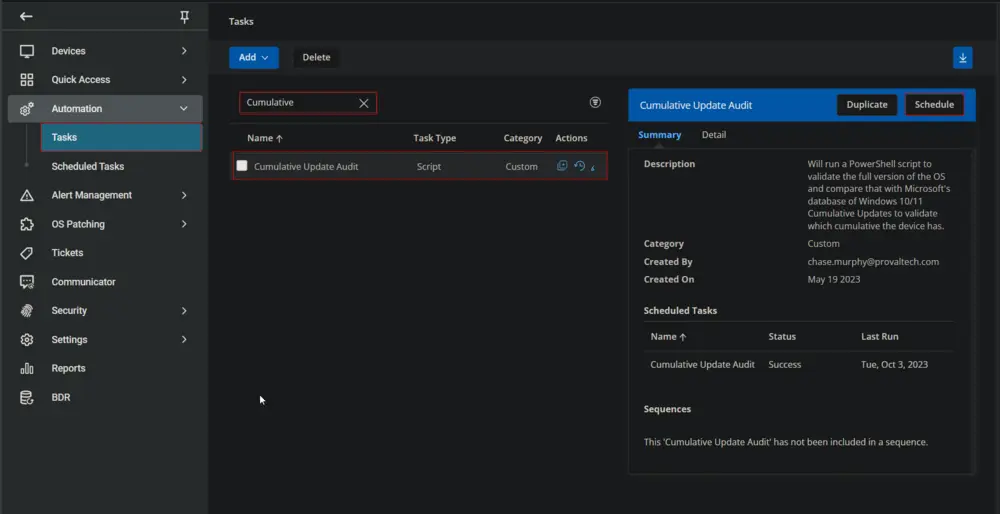The width and height of the screenshot is (1000, 514).
Task: Sort Scheduled Tasks by Name header
Action: coord(668,337)
